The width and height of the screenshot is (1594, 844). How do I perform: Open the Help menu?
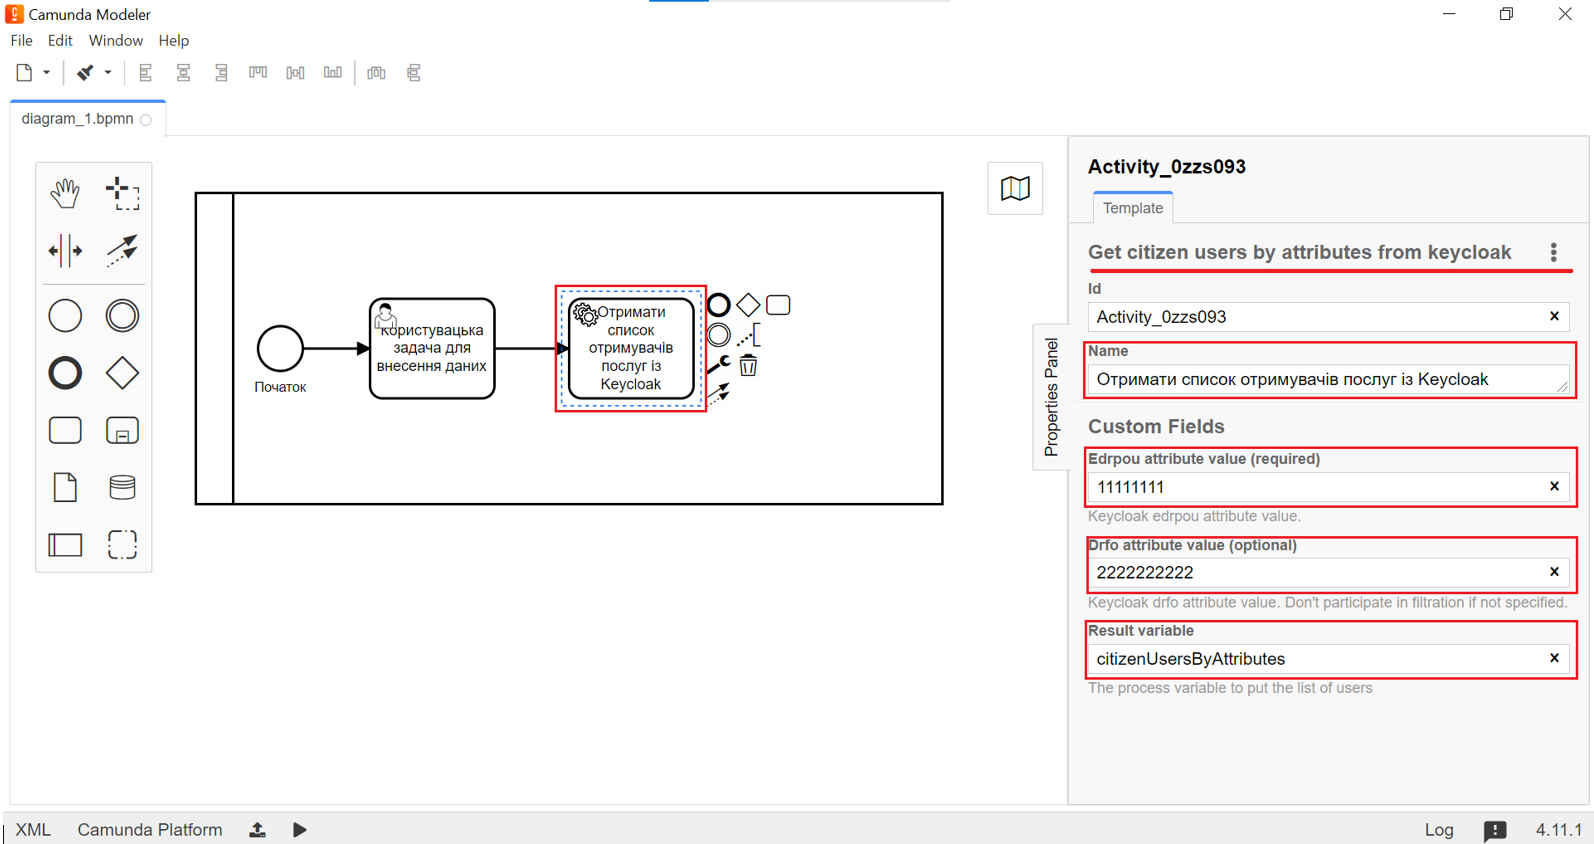pyautogui.click(x=174, y=41)
